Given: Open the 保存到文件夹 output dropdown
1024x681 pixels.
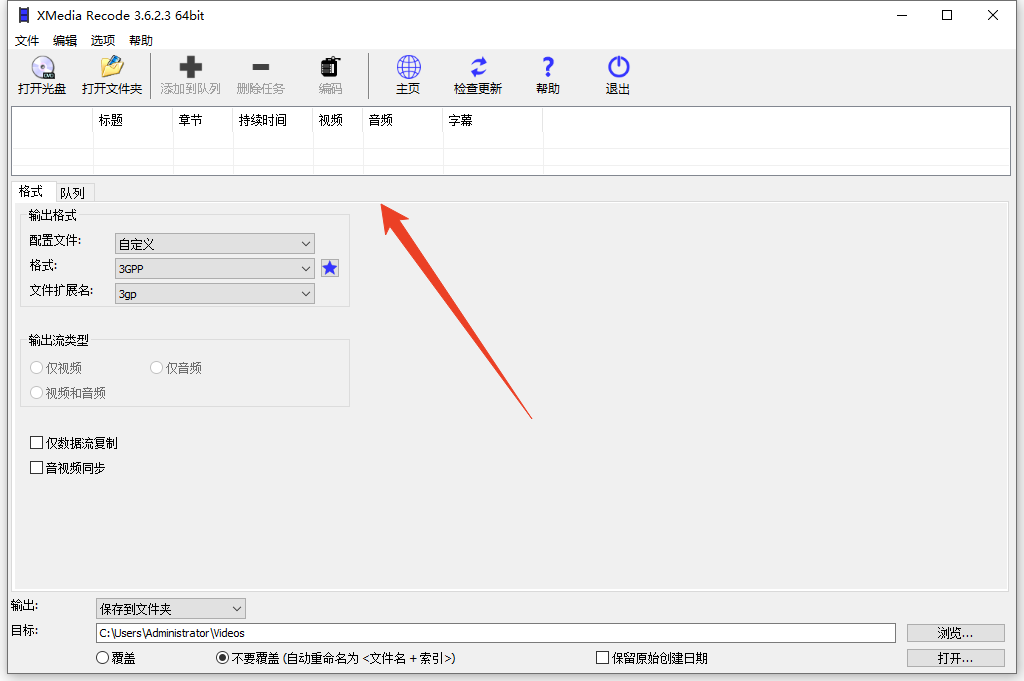Looking at the screenshot, I should 171,608.
